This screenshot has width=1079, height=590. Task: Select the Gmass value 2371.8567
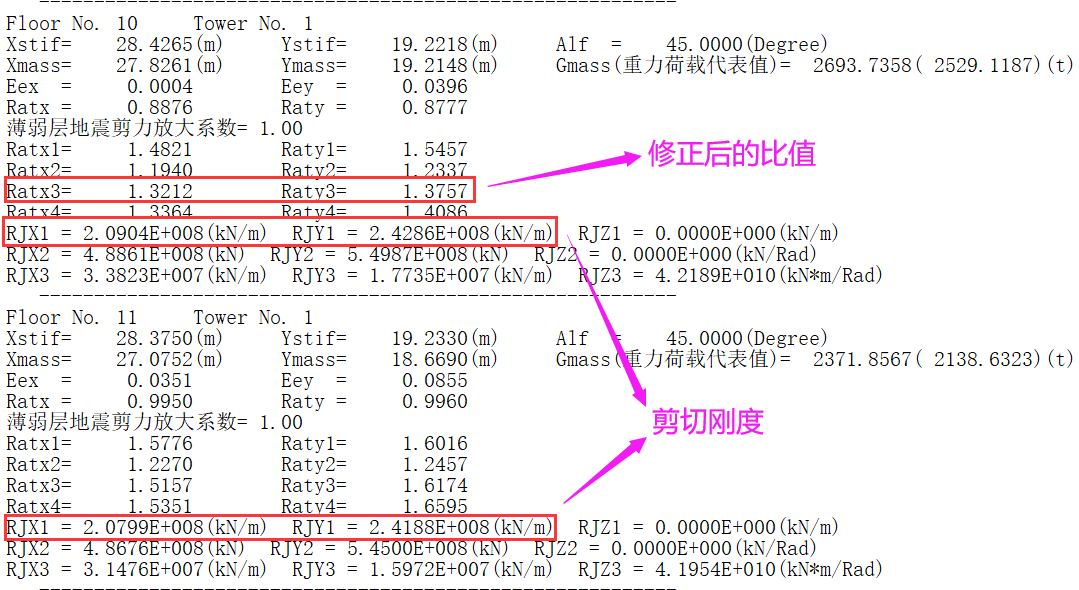pyautogui.click(x=862, y=359)
